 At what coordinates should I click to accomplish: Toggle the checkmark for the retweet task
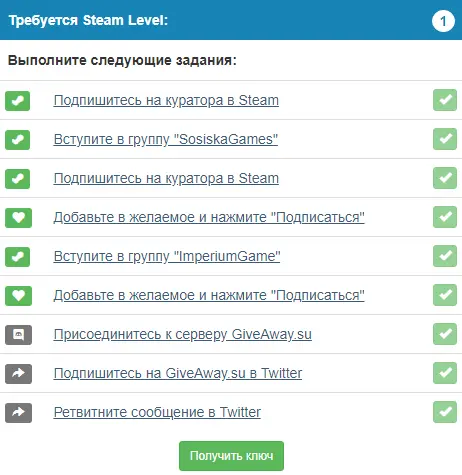coord(445,412)
